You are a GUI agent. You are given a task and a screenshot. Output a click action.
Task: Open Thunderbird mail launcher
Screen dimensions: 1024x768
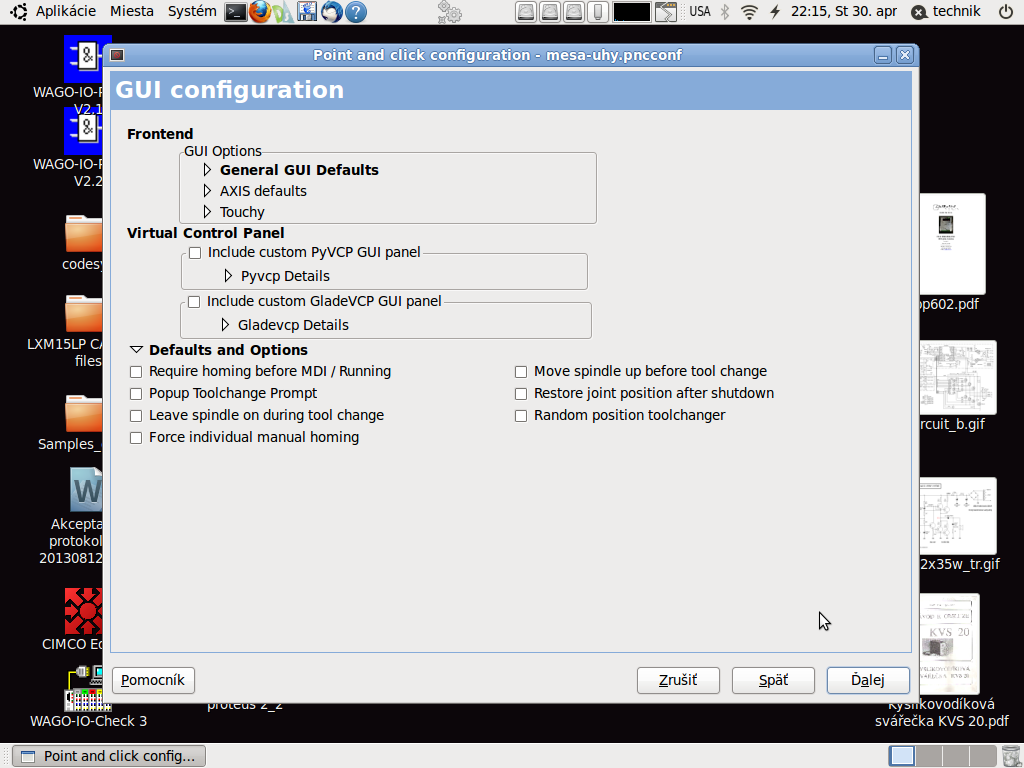pyautogui.click(x=332, y=12)
